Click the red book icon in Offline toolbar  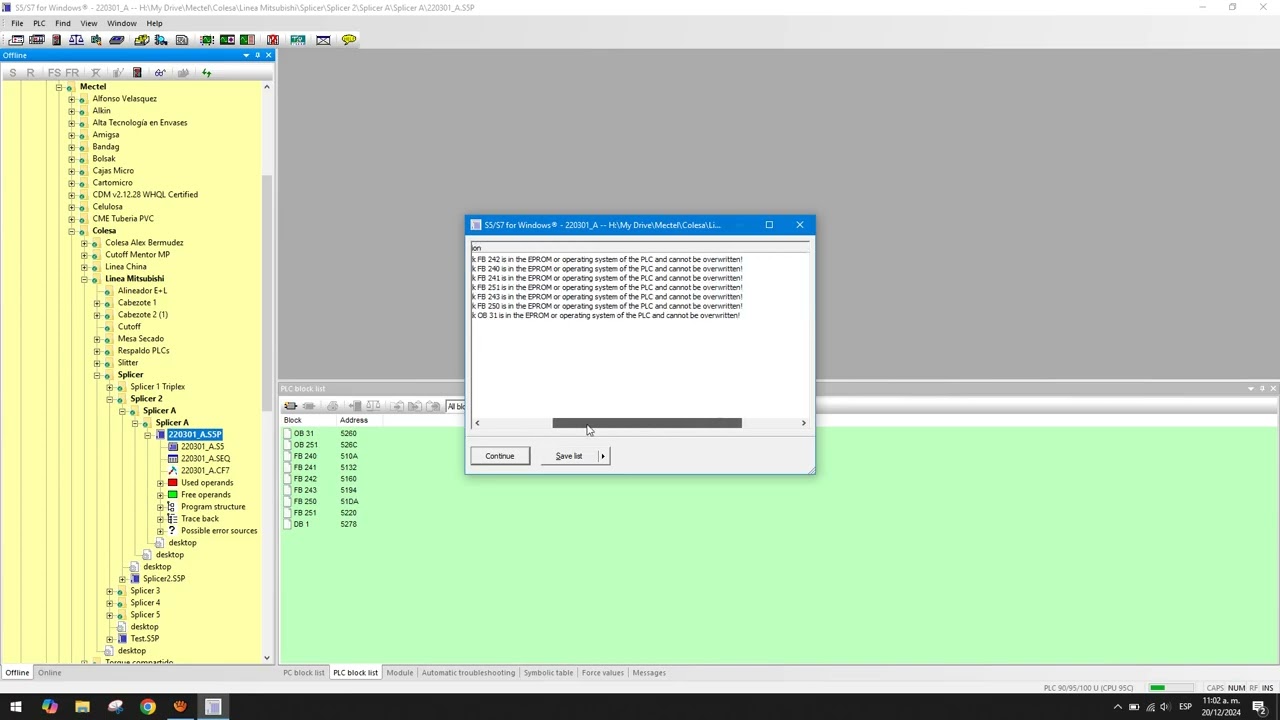137,73
